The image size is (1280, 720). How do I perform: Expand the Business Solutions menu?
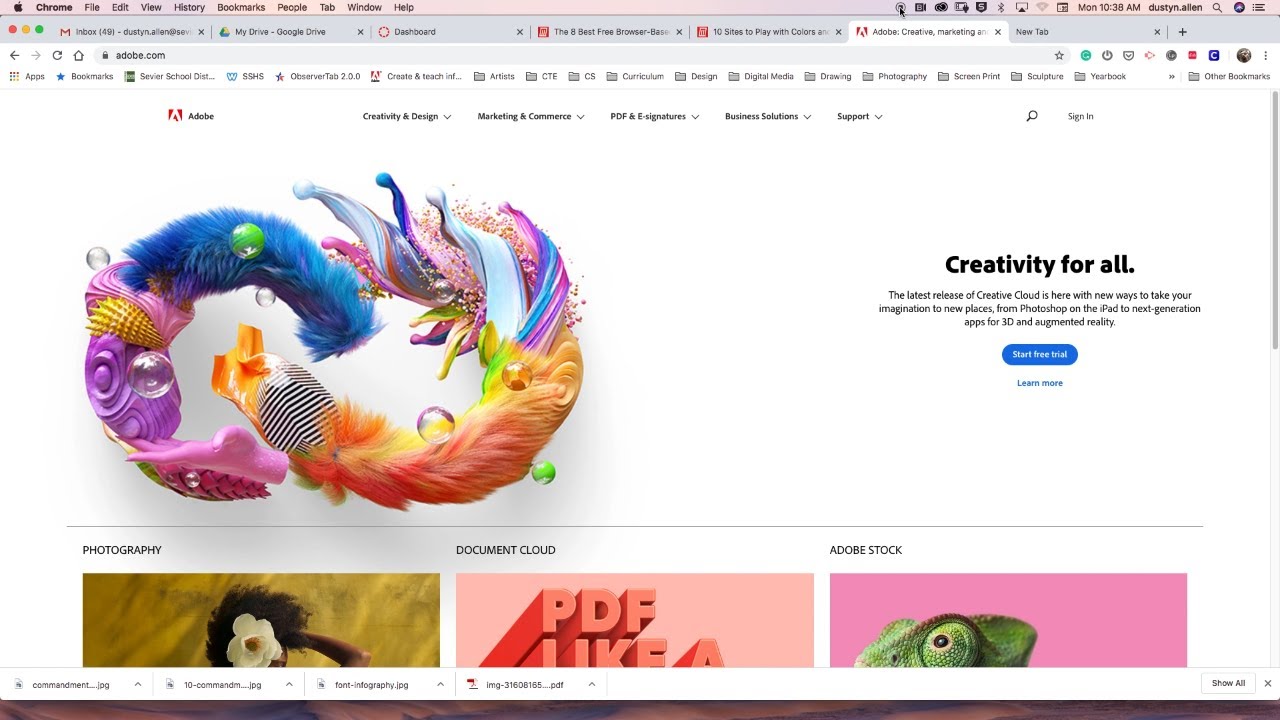point(768,116)
